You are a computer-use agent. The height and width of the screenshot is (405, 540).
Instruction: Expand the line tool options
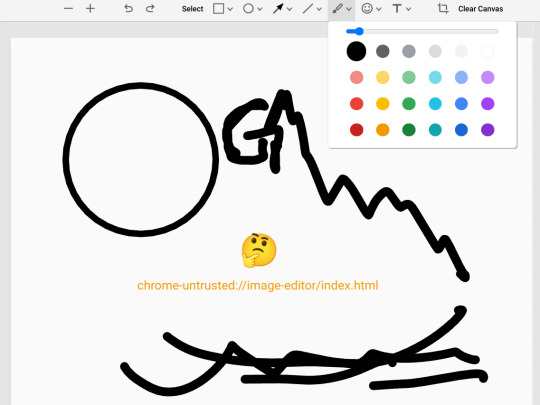(x=319, y=9)
